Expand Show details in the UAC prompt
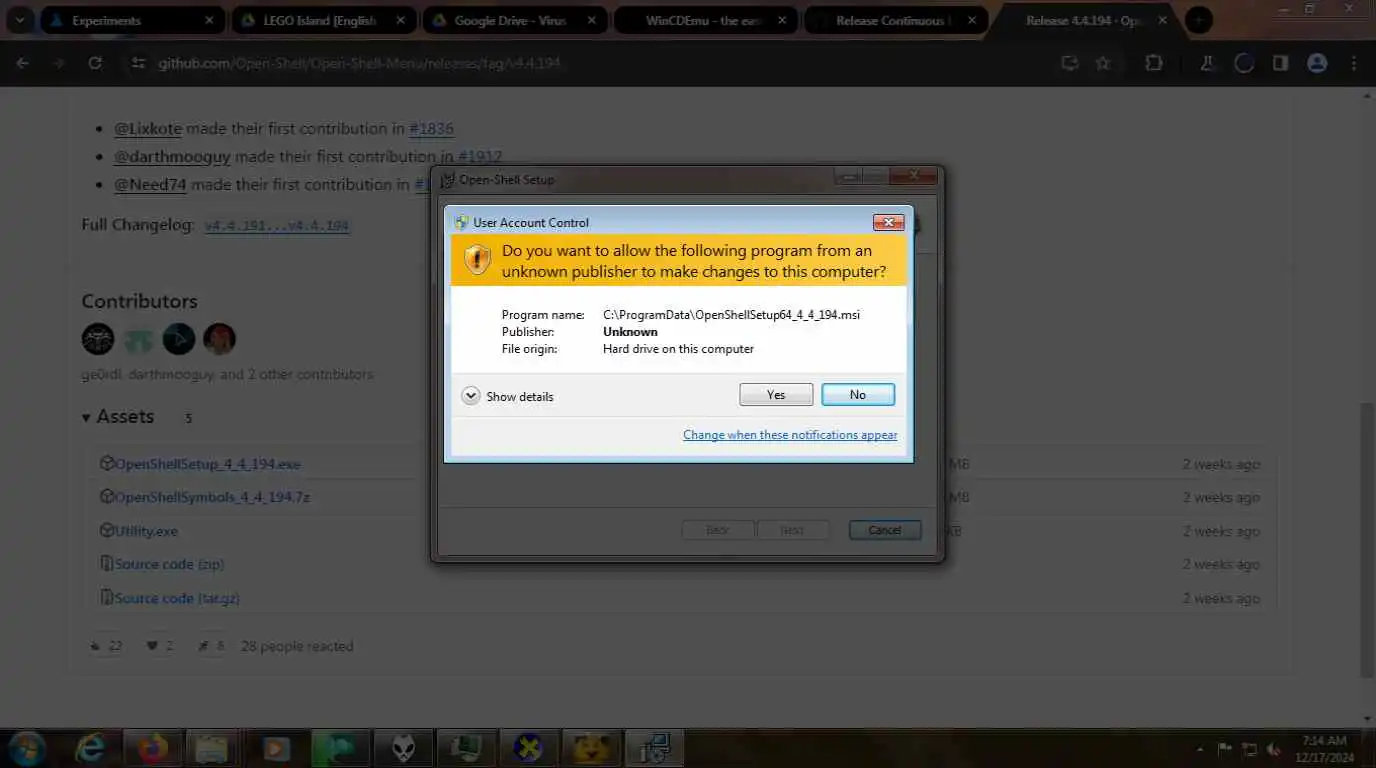The height and width of the screenshot is (768, 1376). (508, 397)
